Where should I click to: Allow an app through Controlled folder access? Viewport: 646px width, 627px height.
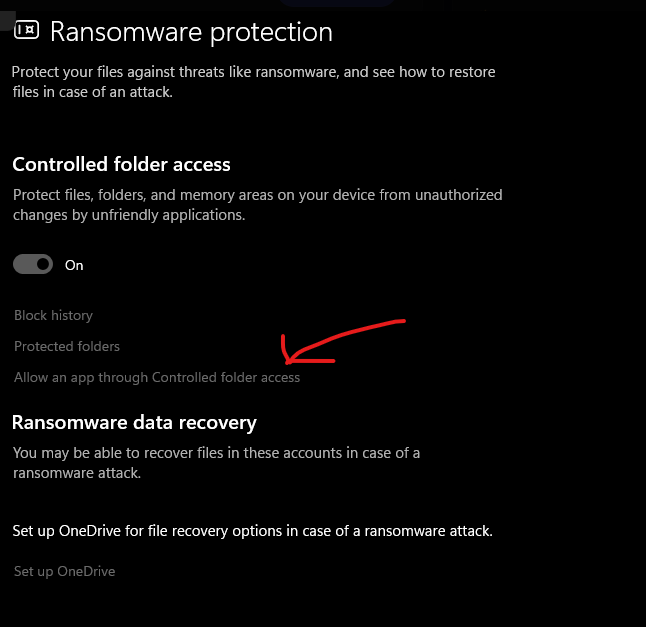(x=157, y=377)
